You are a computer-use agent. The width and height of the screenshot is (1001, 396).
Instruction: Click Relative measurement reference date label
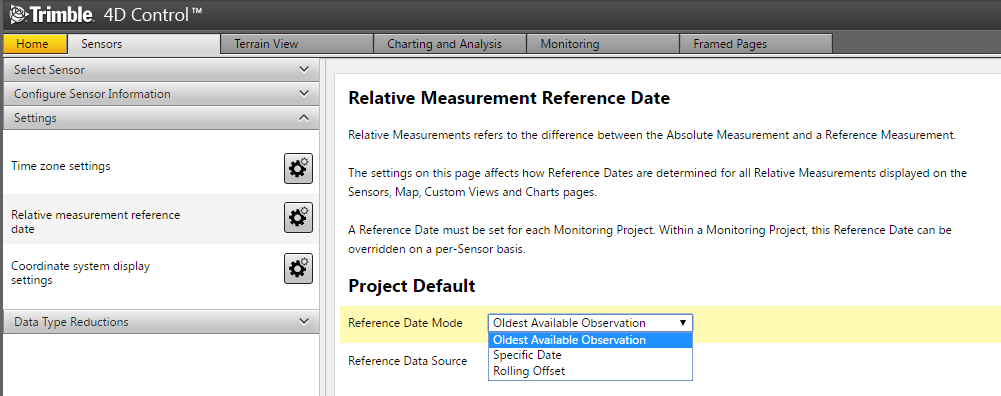pos(96,222)
